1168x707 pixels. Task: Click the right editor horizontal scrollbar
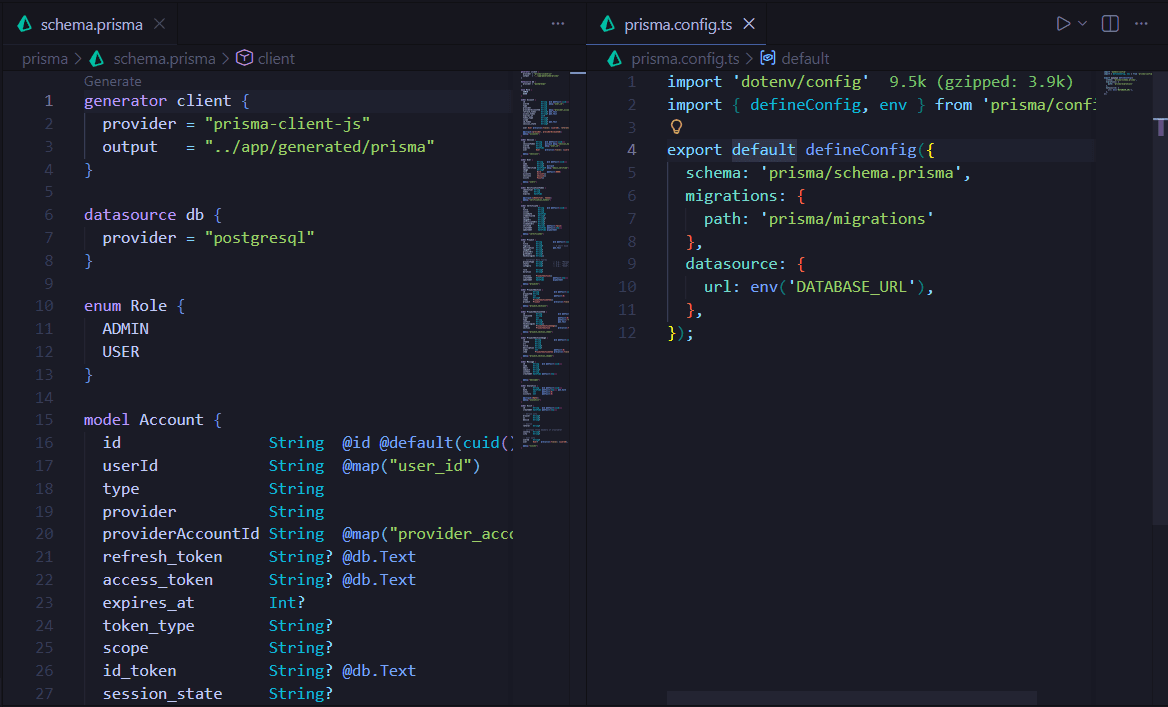point(851,698)
